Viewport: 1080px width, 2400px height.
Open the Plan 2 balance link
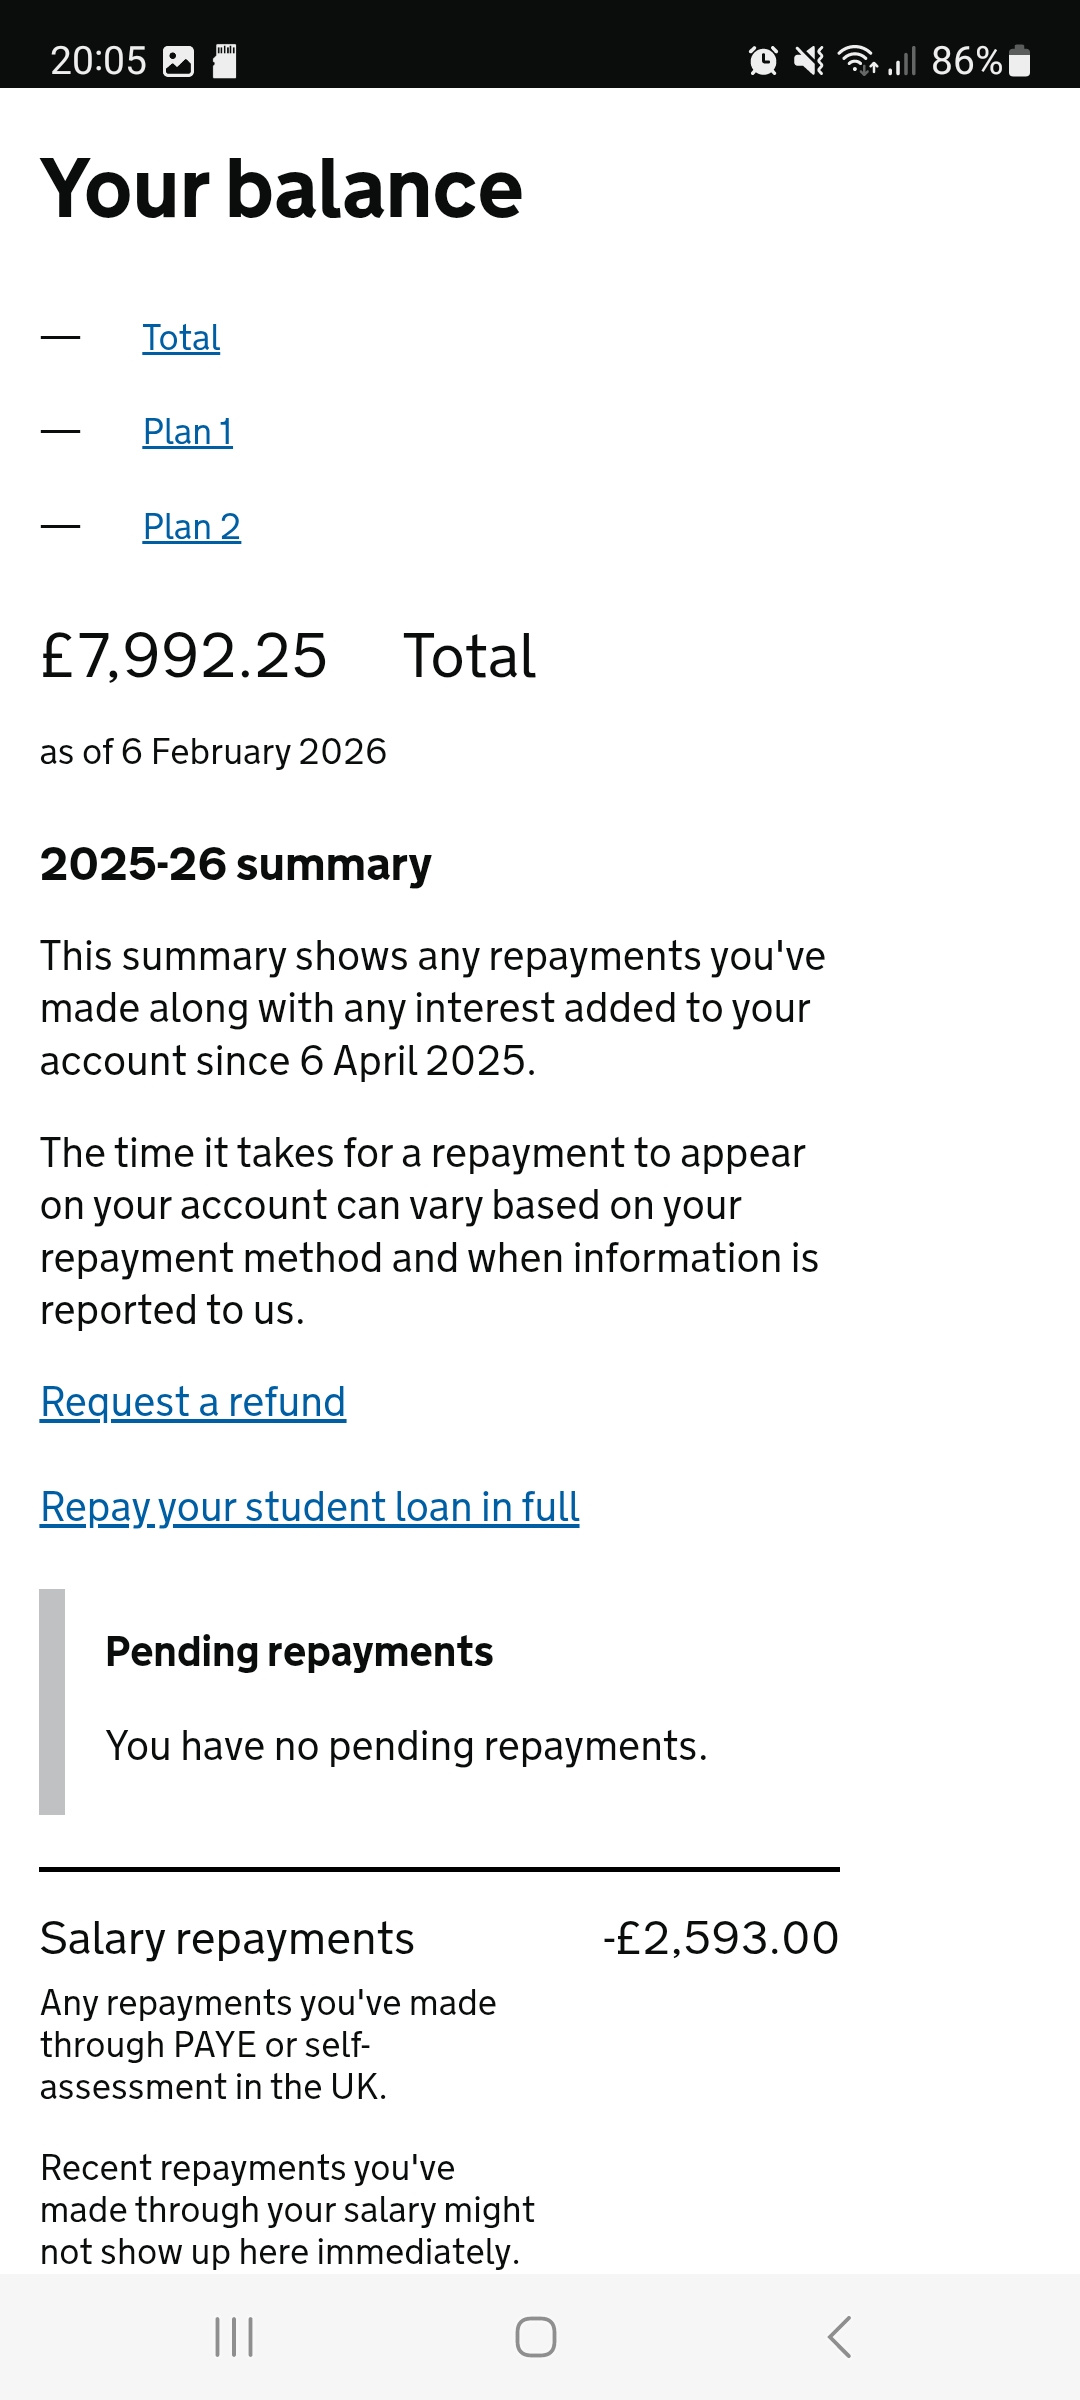click(192, 527)
